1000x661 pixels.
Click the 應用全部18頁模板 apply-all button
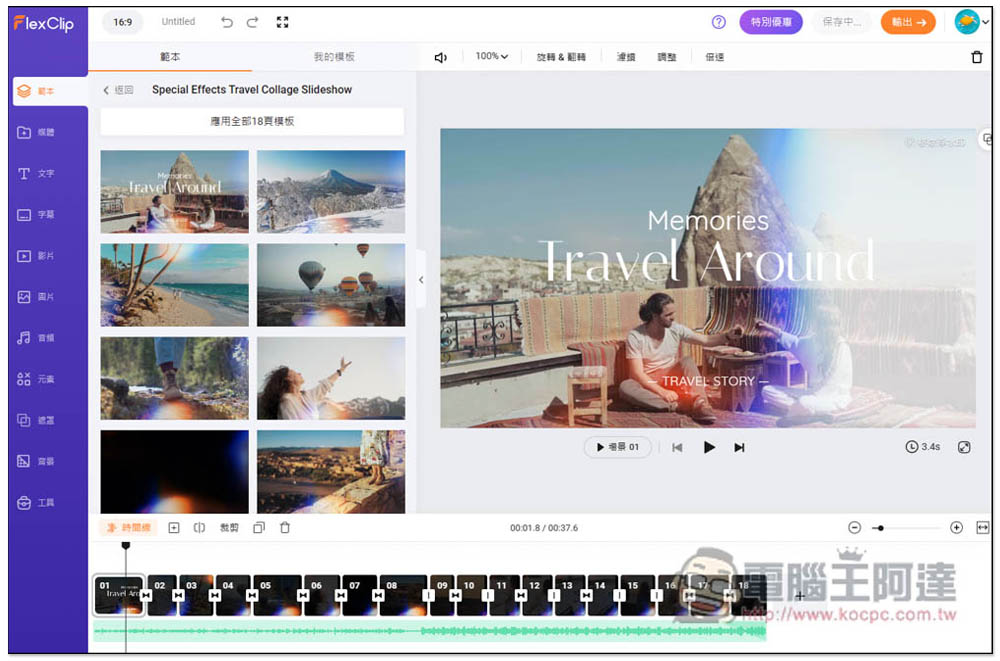coord(252,121)
